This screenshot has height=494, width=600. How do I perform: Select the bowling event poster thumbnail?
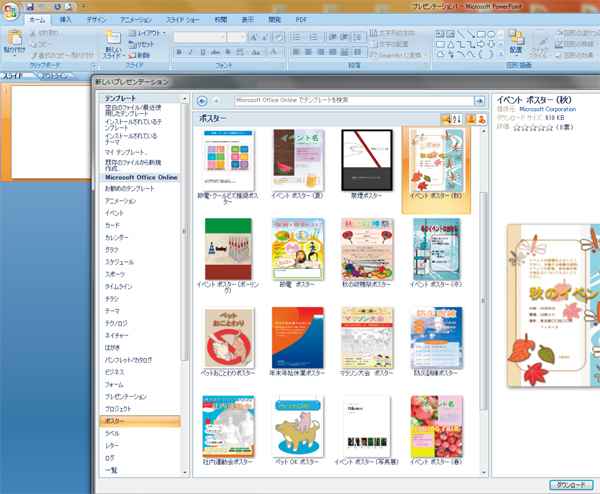228,249
